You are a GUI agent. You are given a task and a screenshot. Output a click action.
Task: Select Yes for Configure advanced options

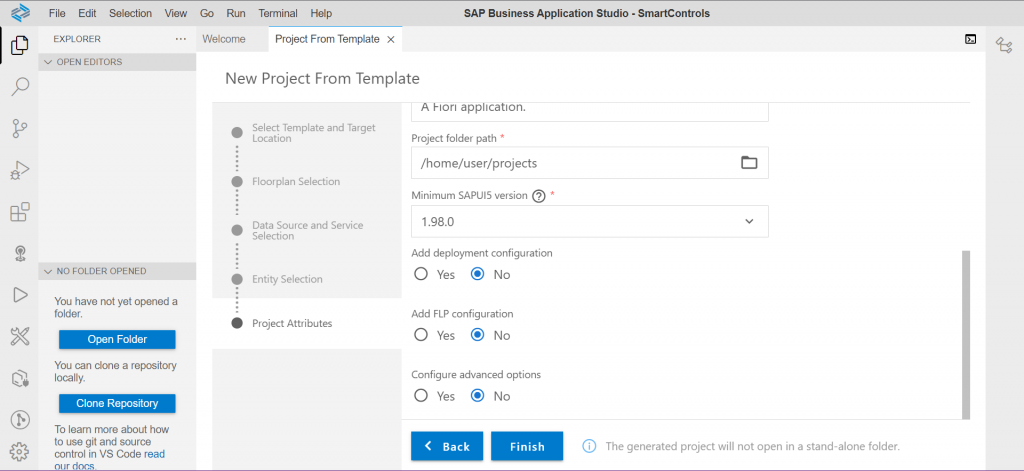click(x=421, y=396)
